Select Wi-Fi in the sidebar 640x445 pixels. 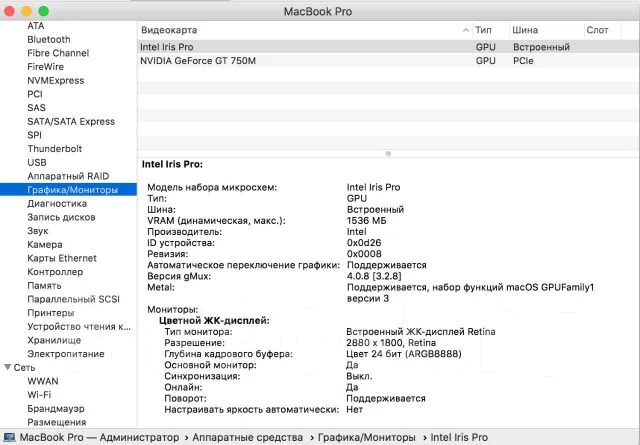39,395
